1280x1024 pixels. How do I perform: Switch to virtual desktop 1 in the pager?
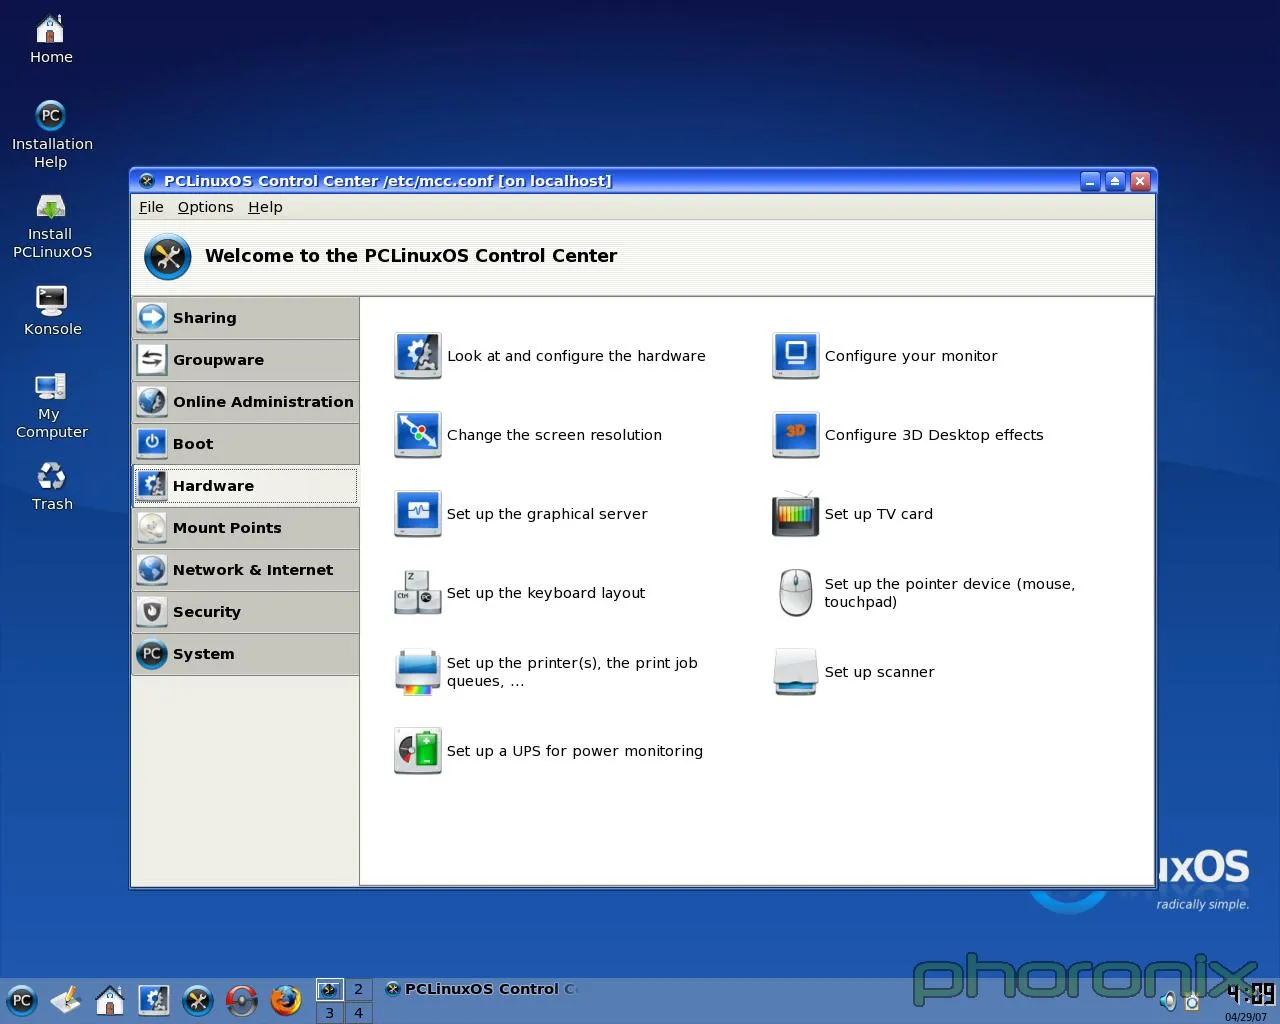(329, 990)
